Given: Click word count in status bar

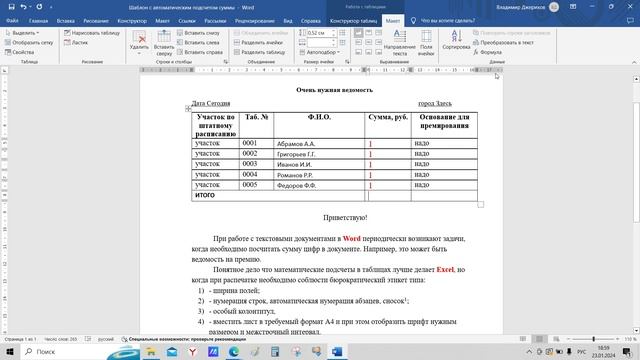Looking at the screenshot, I should 60,339.
